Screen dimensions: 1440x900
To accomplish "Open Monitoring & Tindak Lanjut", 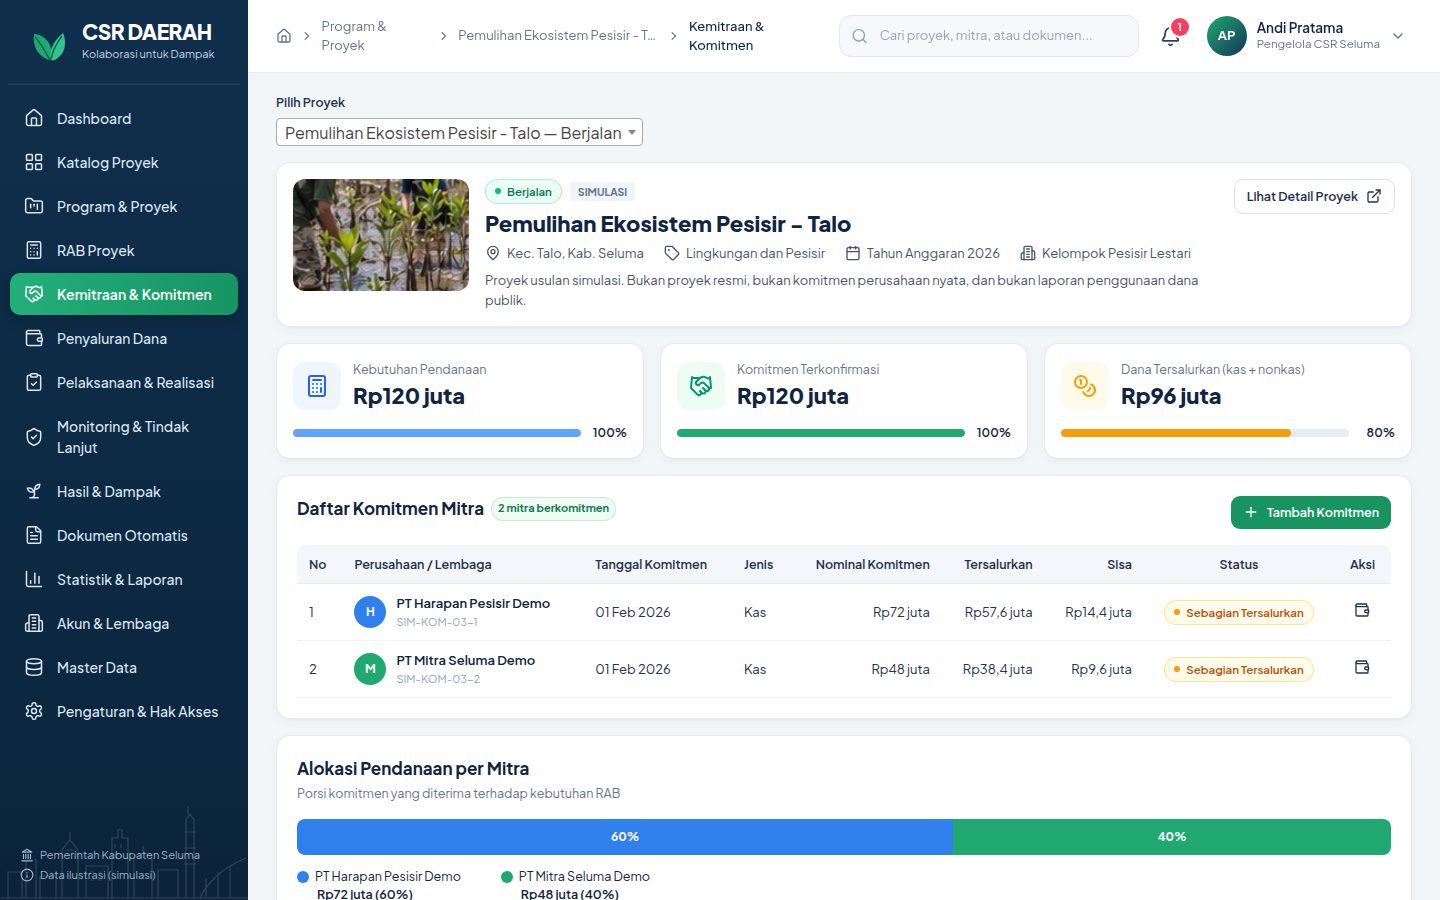I will pos(124,437).
